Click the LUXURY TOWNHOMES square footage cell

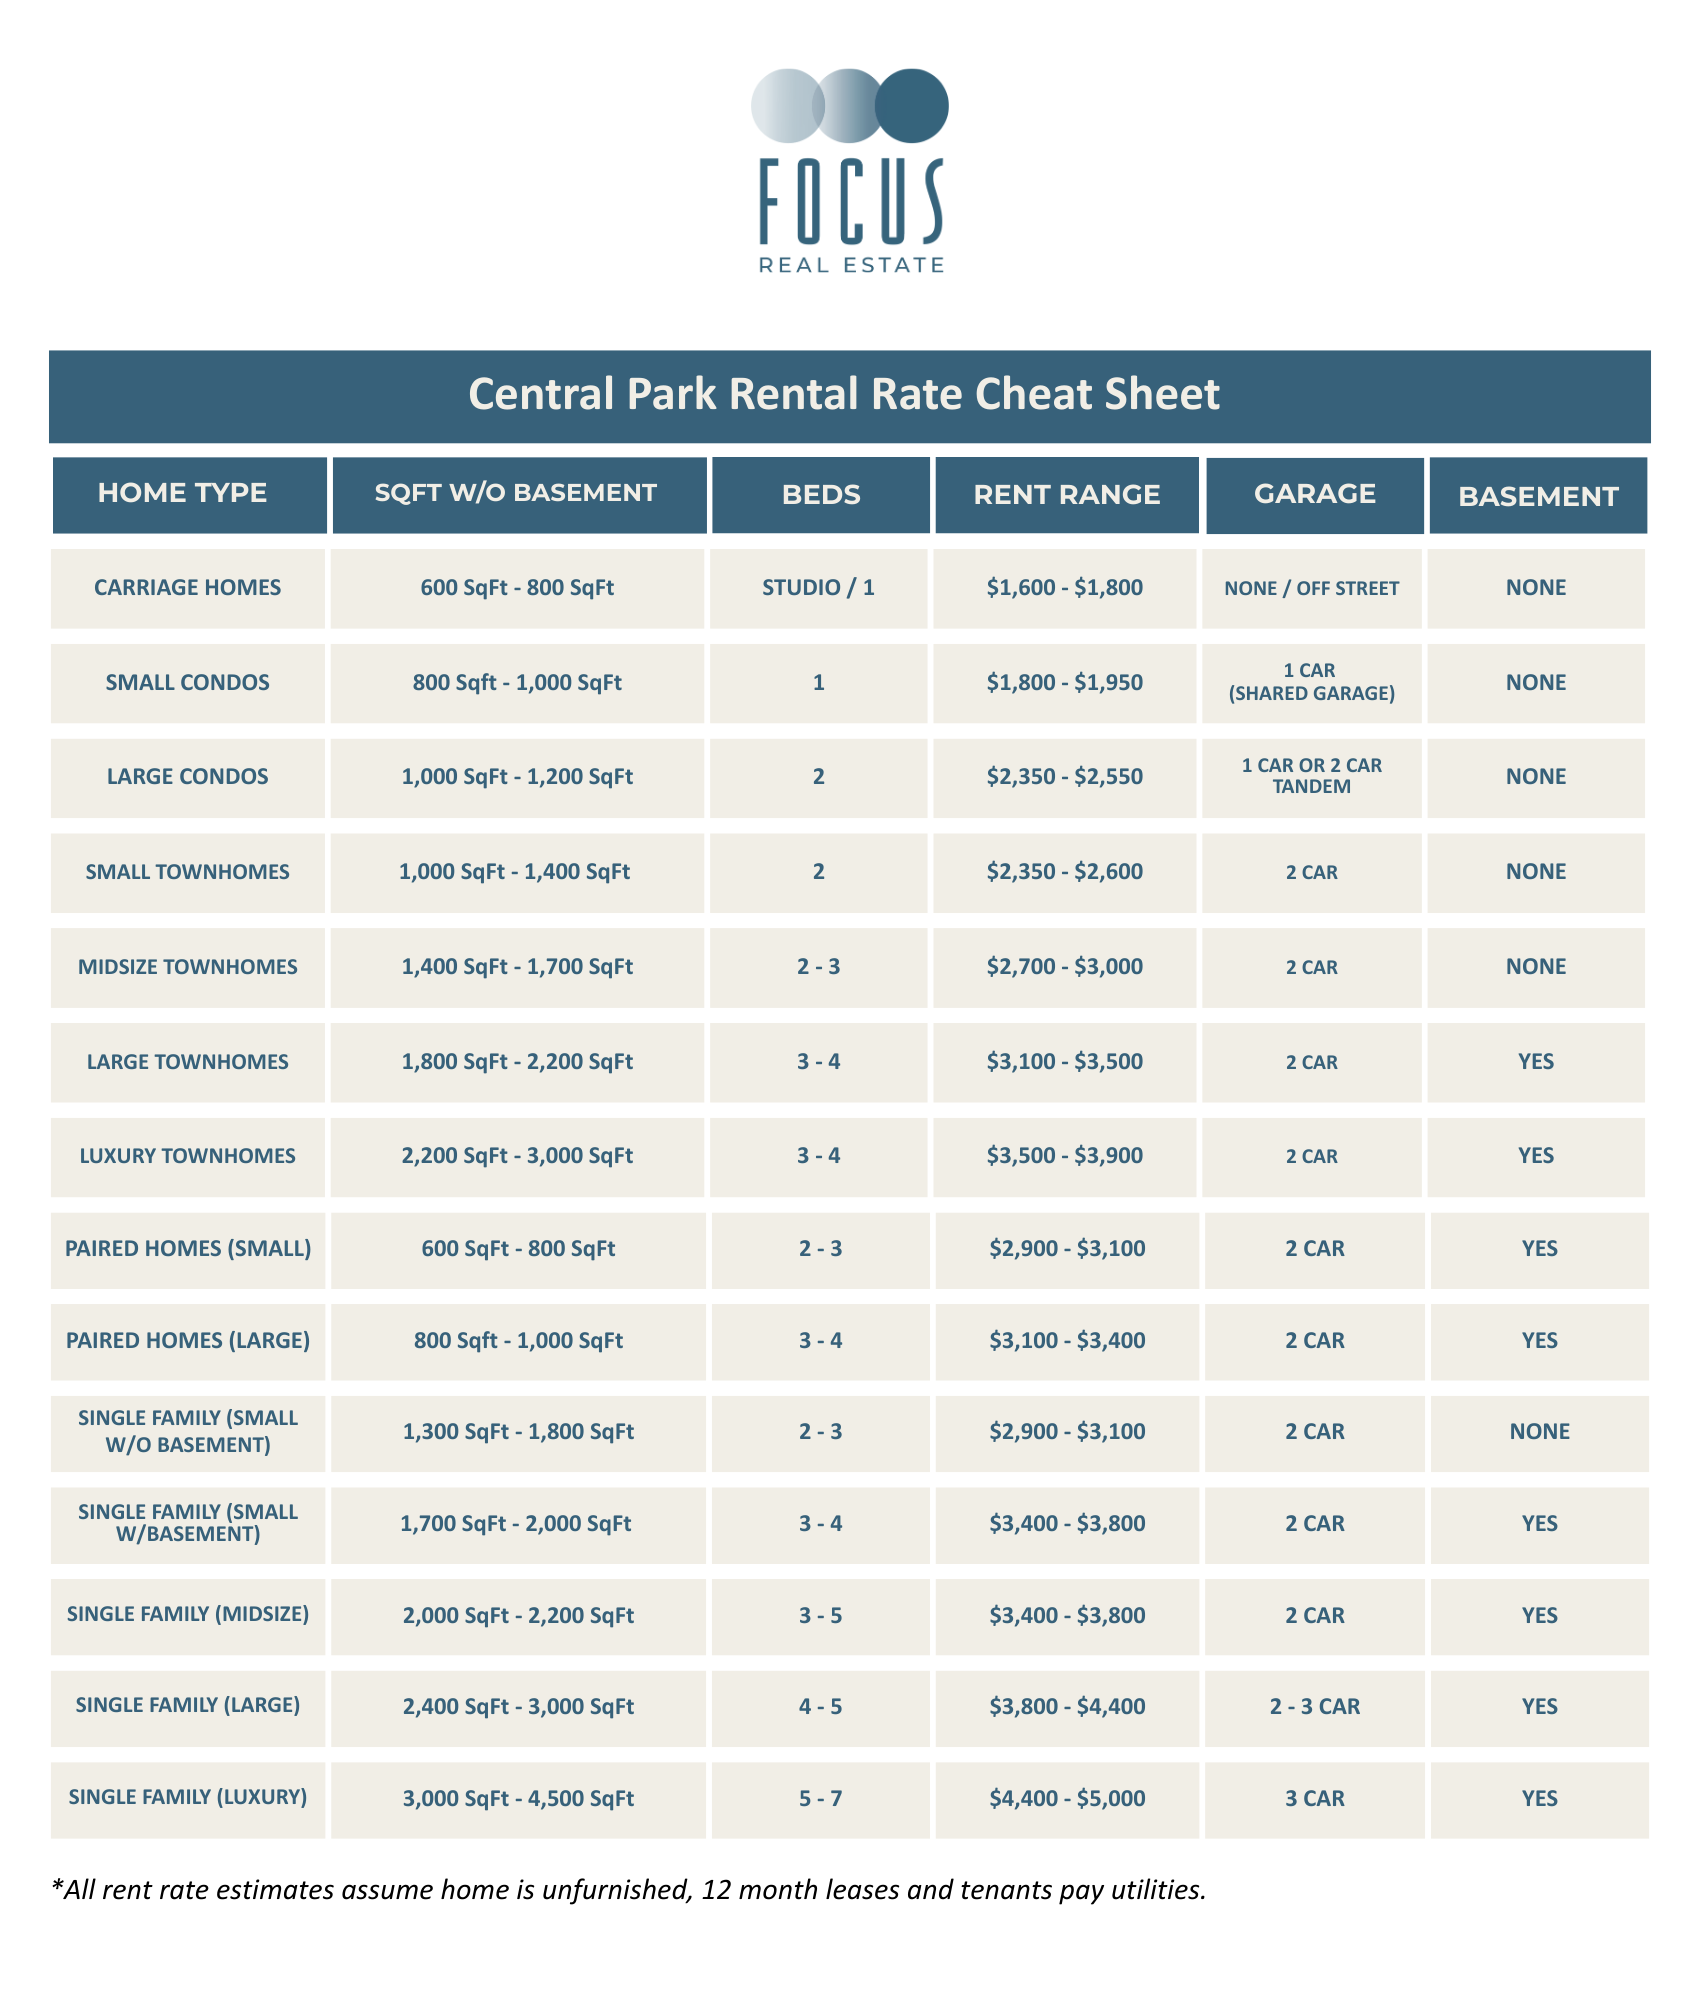click(518, 1157)
